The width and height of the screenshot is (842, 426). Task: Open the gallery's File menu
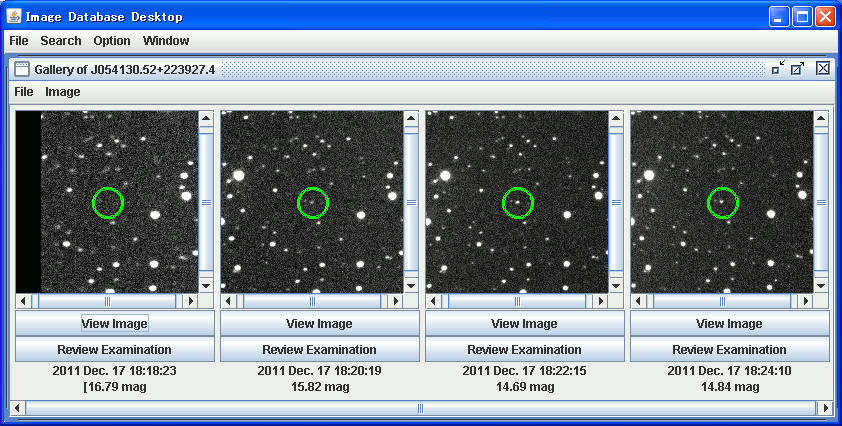coord(23,92)
